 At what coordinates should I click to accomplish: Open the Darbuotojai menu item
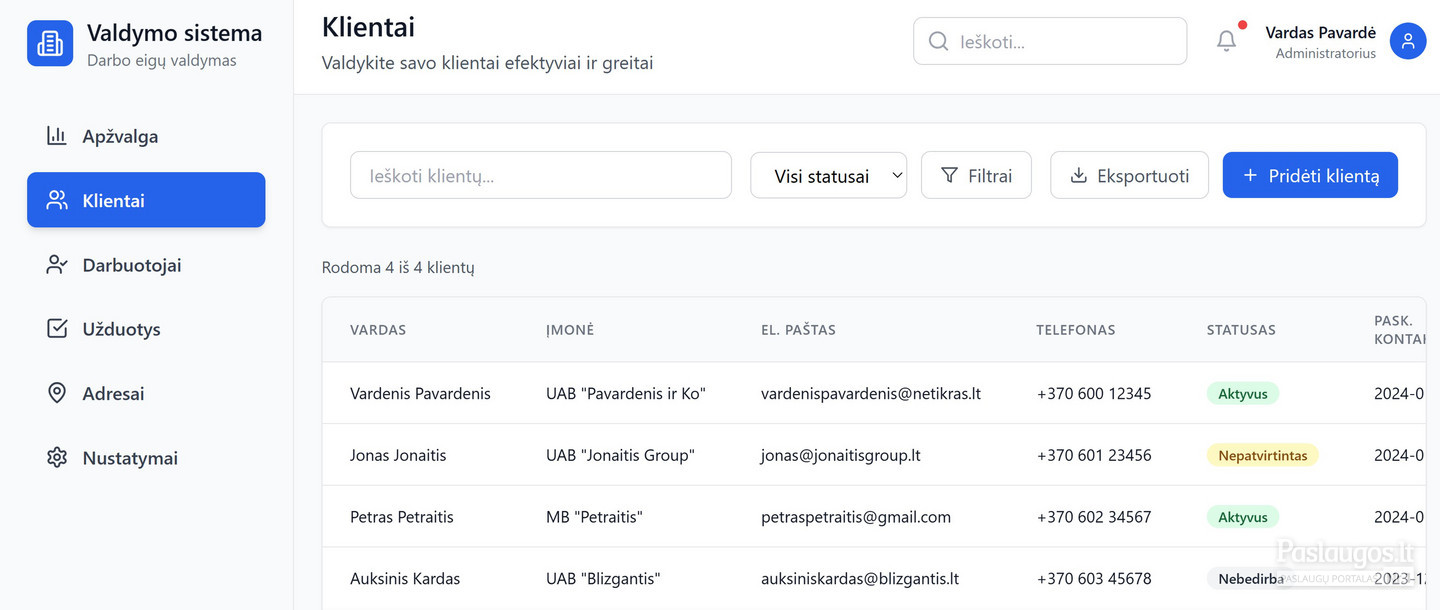146,265
